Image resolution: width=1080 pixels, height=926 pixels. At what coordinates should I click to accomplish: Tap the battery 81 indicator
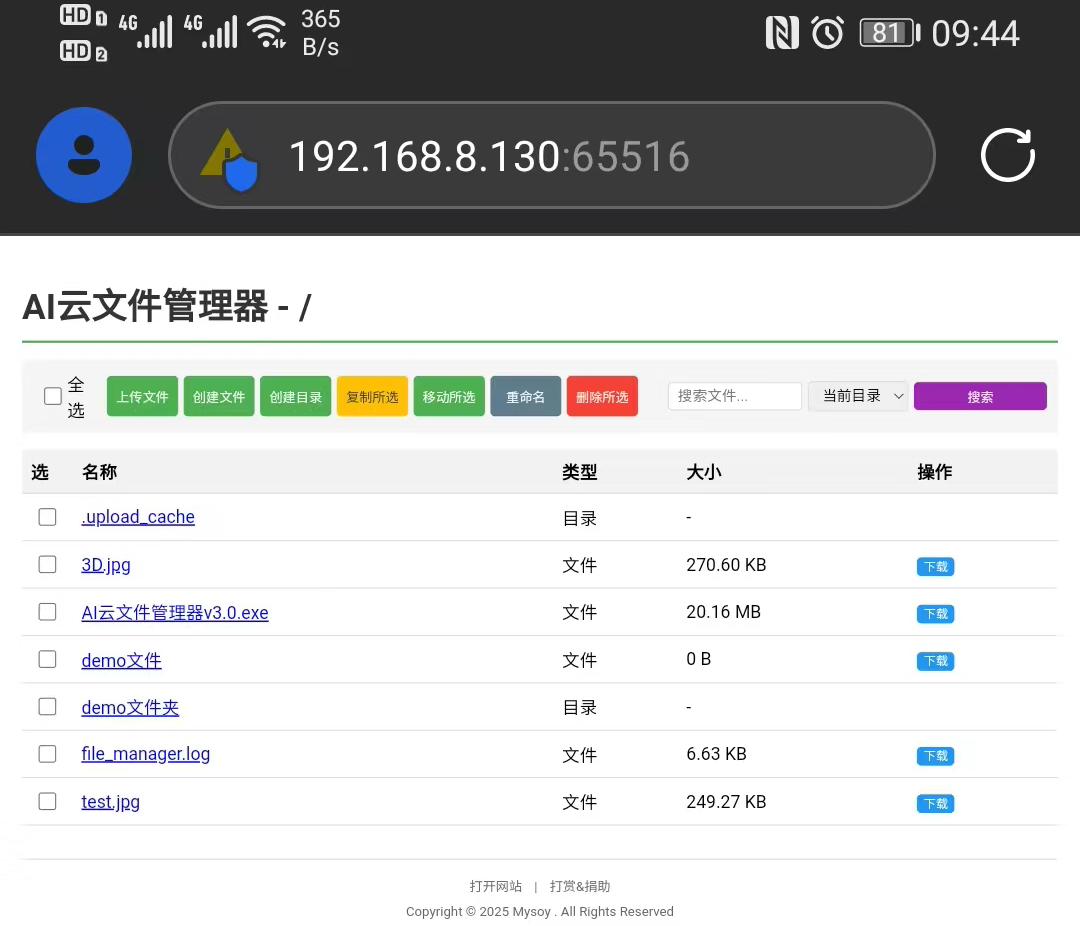(890, 33)
